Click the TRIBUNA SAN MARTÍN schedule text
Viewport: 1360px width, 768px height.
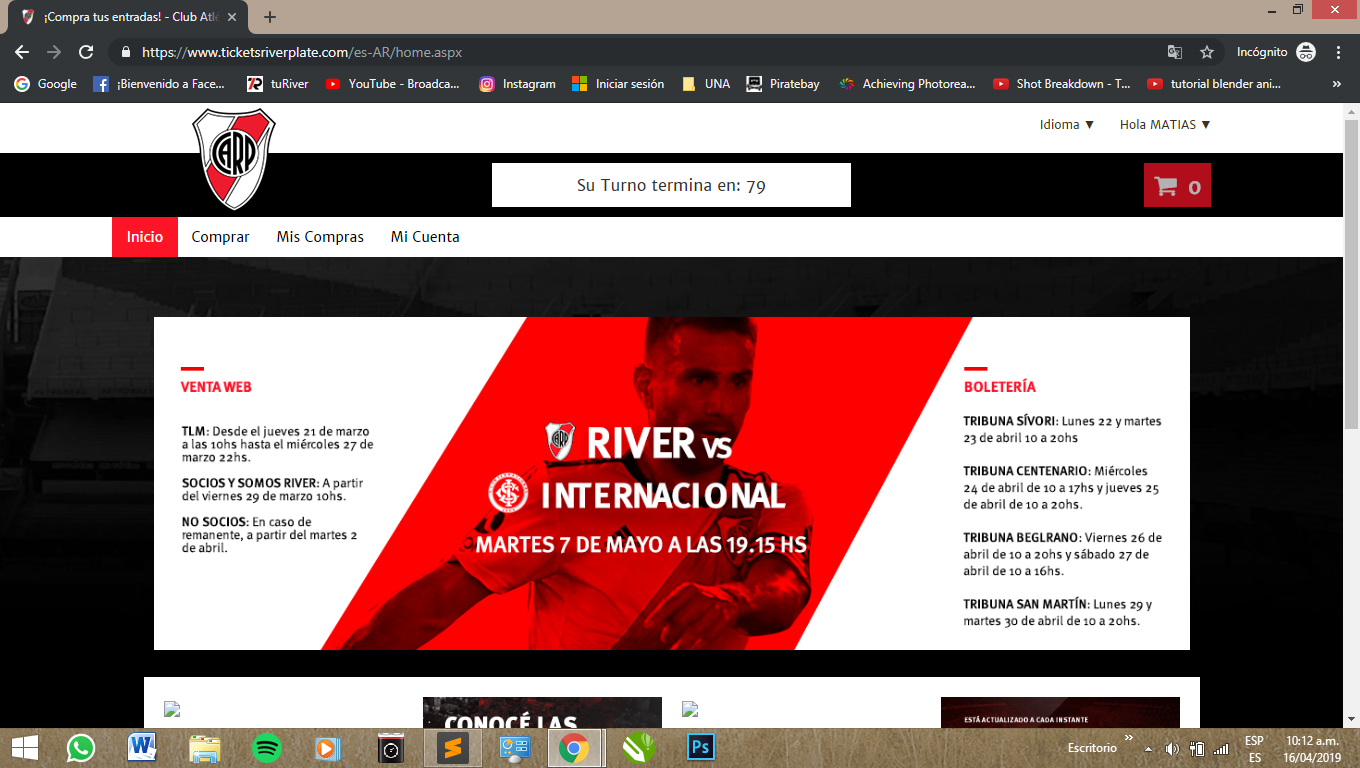(x=1058, y=613)
